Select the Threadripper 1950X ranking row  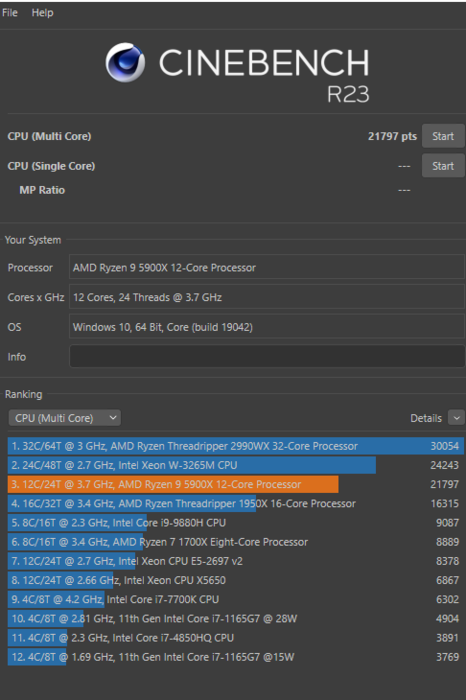point(236,504)
